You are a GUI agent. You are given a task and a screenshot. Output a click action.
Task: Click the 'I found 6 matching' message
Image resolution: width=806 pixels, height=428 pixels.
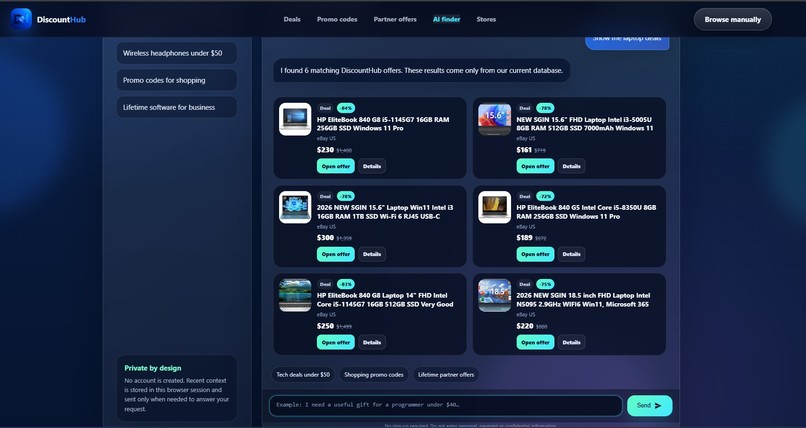click(422, 70)
